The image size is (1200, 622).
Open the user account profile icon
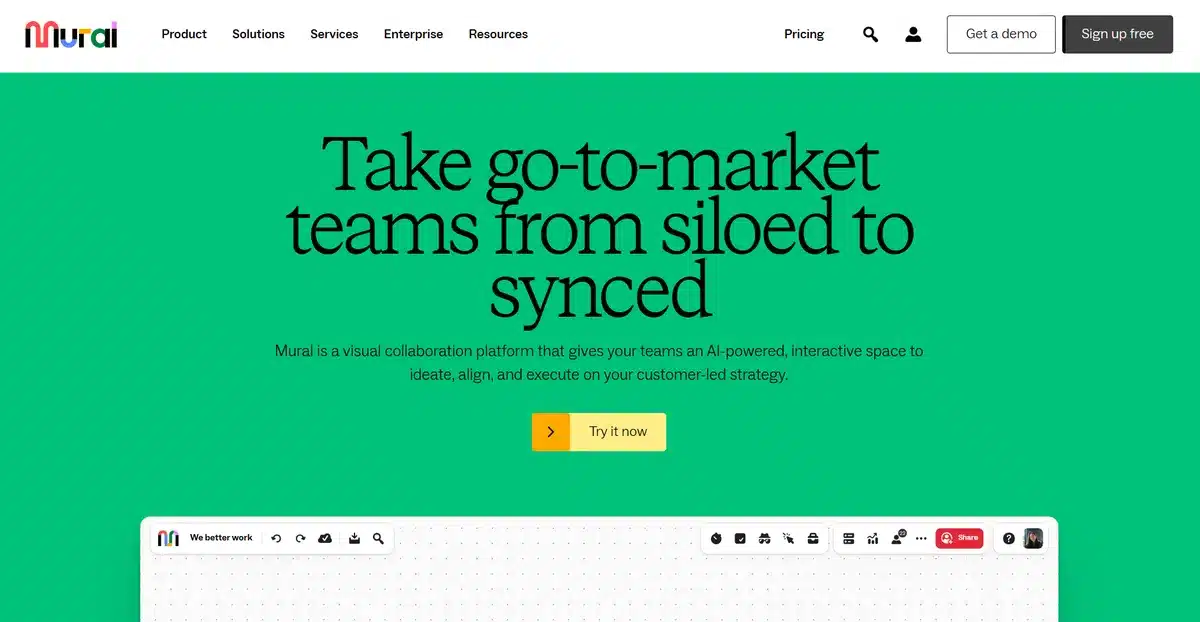[913, 34]
